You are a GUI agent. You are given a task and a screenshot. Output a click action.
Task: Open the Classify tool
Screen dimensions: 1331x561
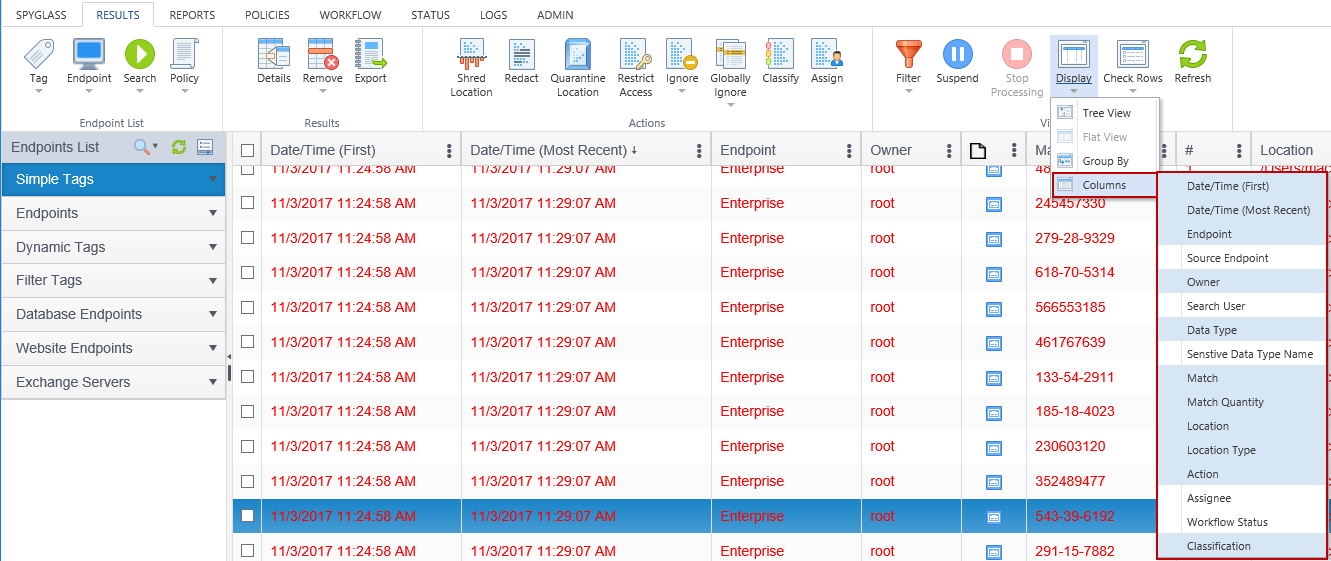tap(780, 54)
